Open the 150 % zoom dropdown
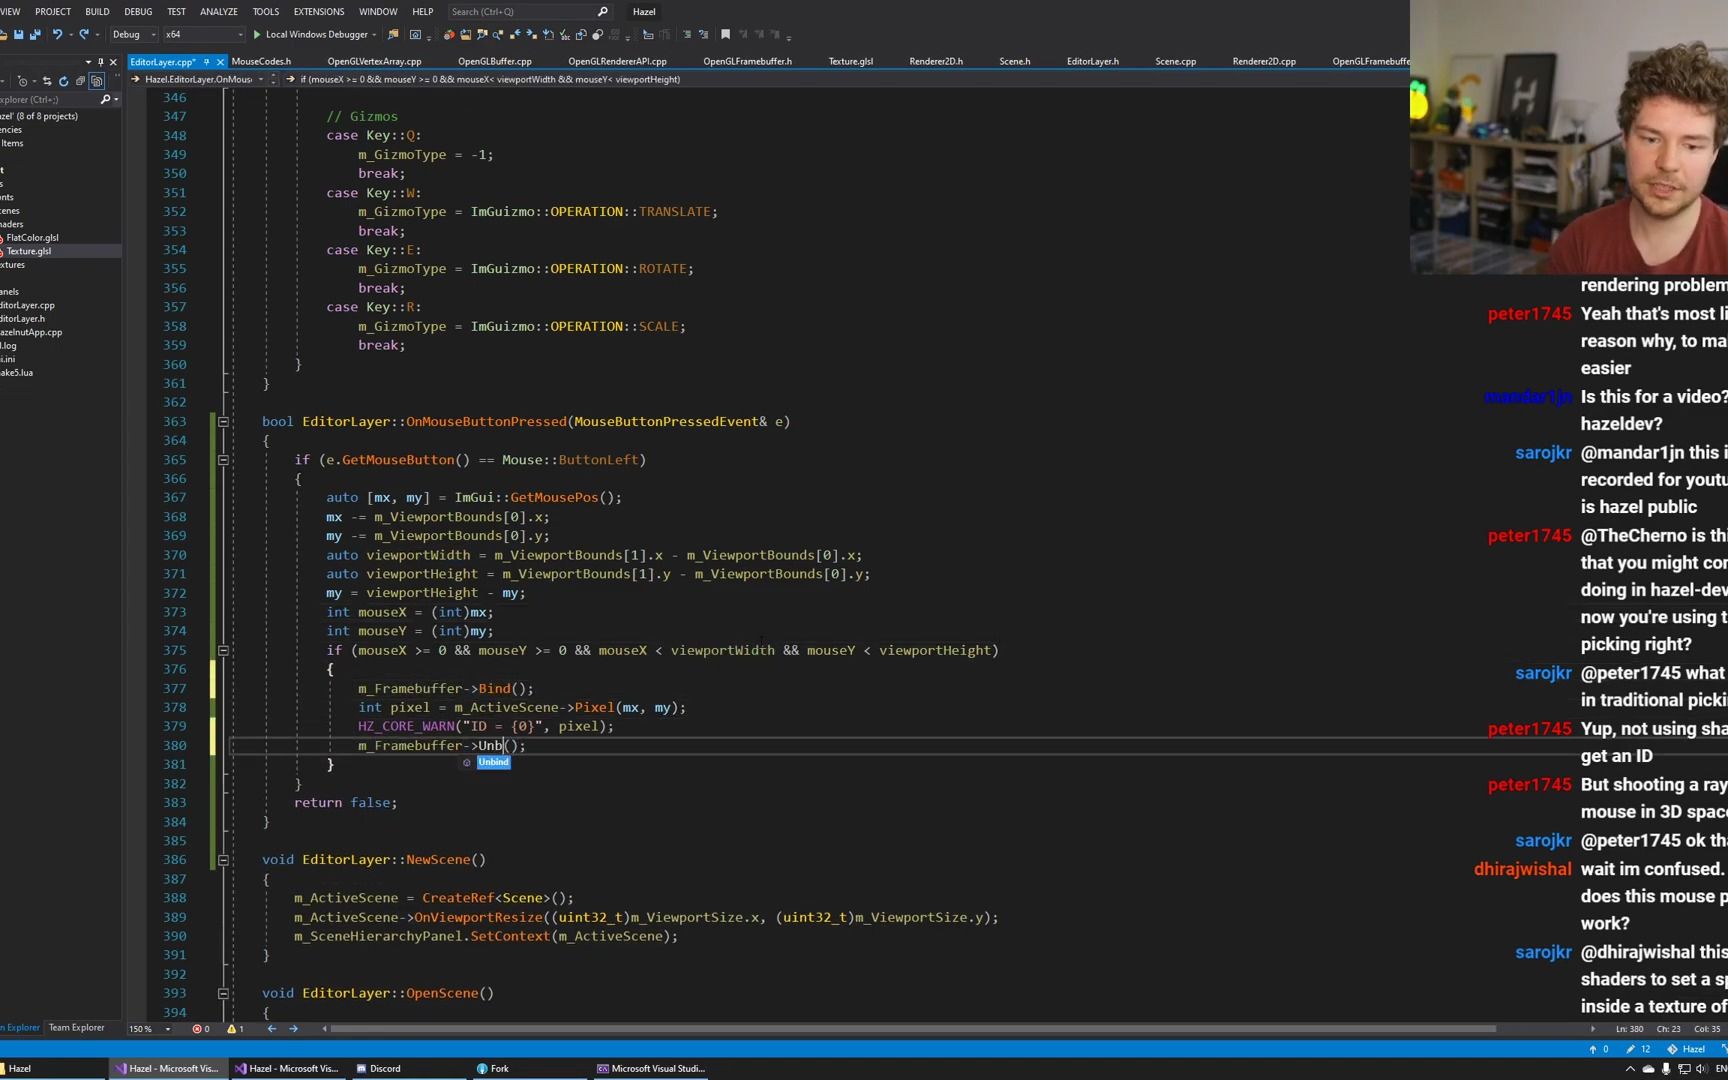 coord(167,1029)
